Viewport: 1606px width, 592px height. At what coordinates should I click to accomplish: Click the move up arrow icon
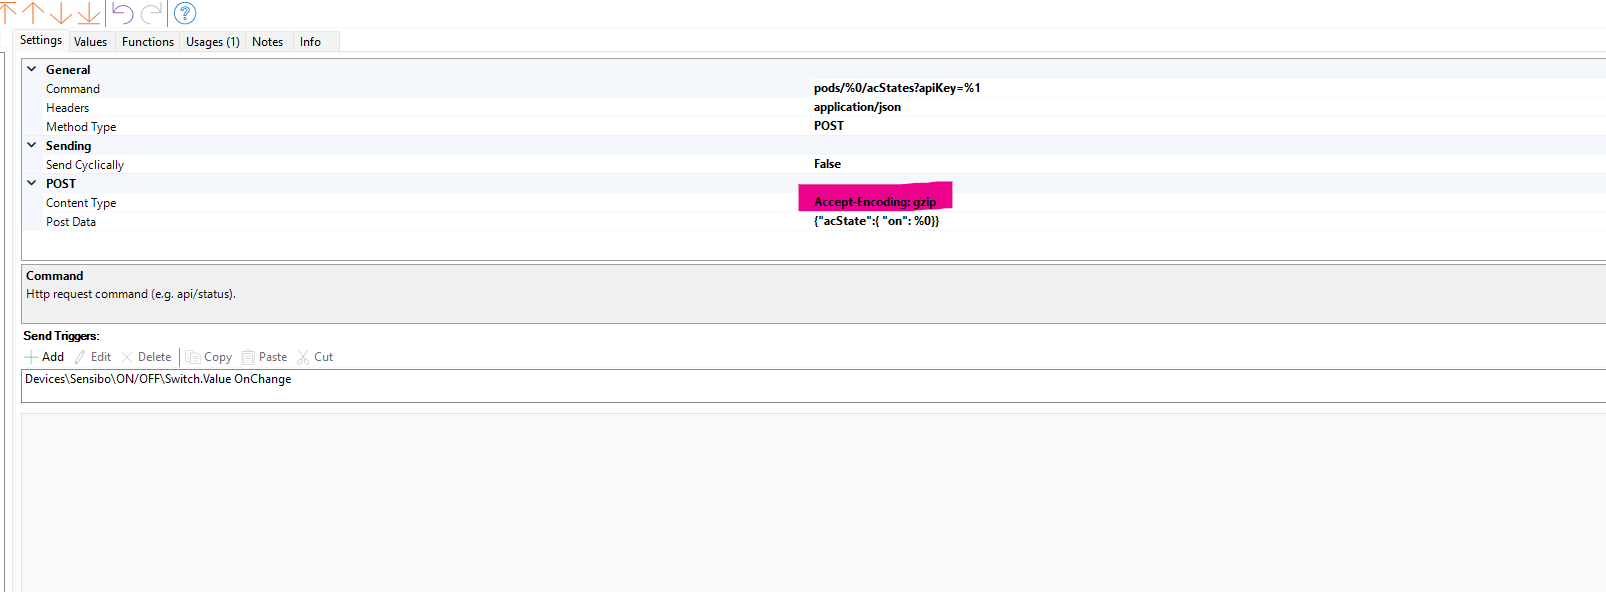34,12
